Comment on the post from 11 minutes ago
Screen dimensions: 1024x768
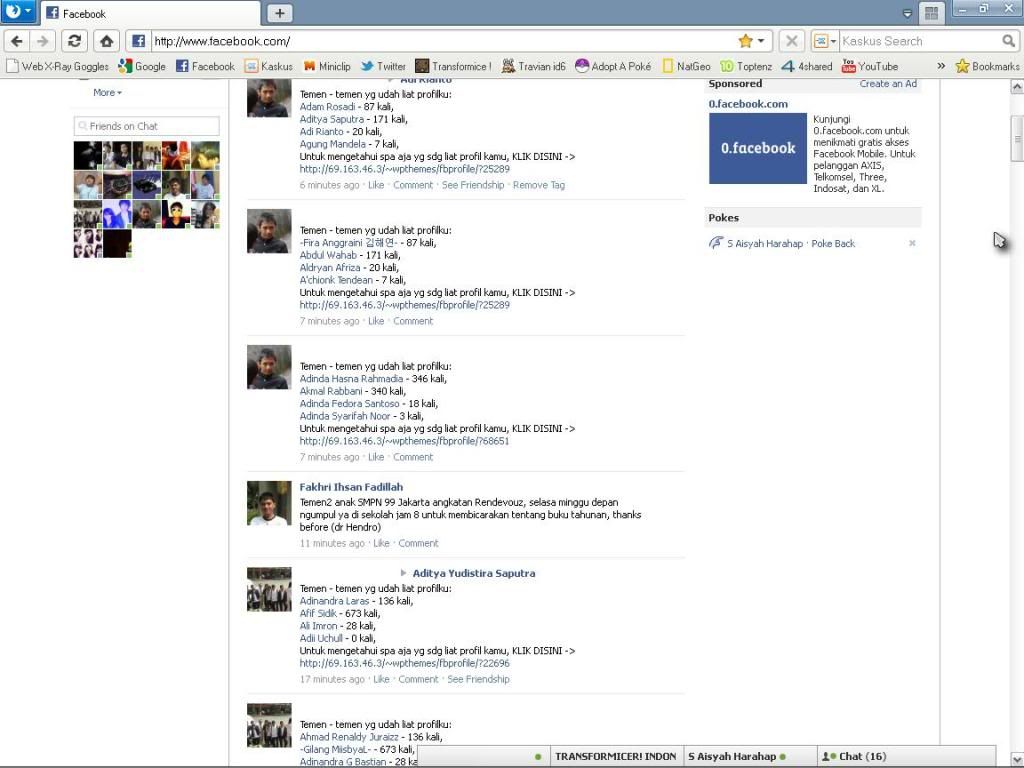pos(419,543)
